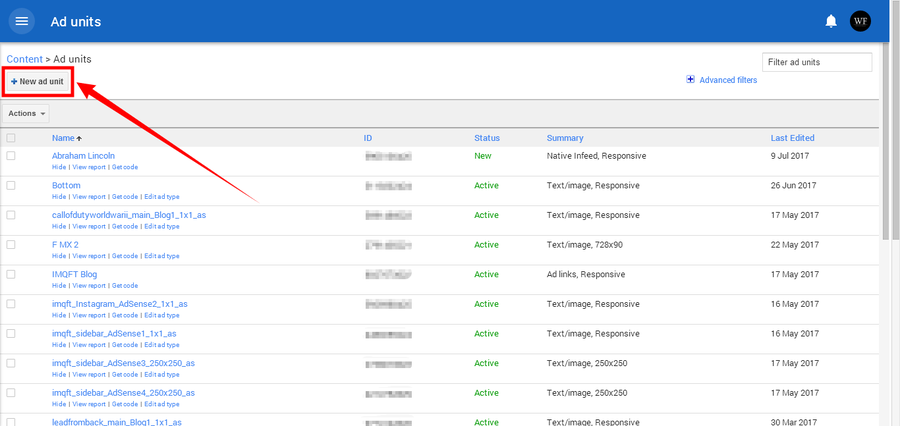Open the Abraham Lincoln ad unit
The image size is (900, 426).
(83, 156)
